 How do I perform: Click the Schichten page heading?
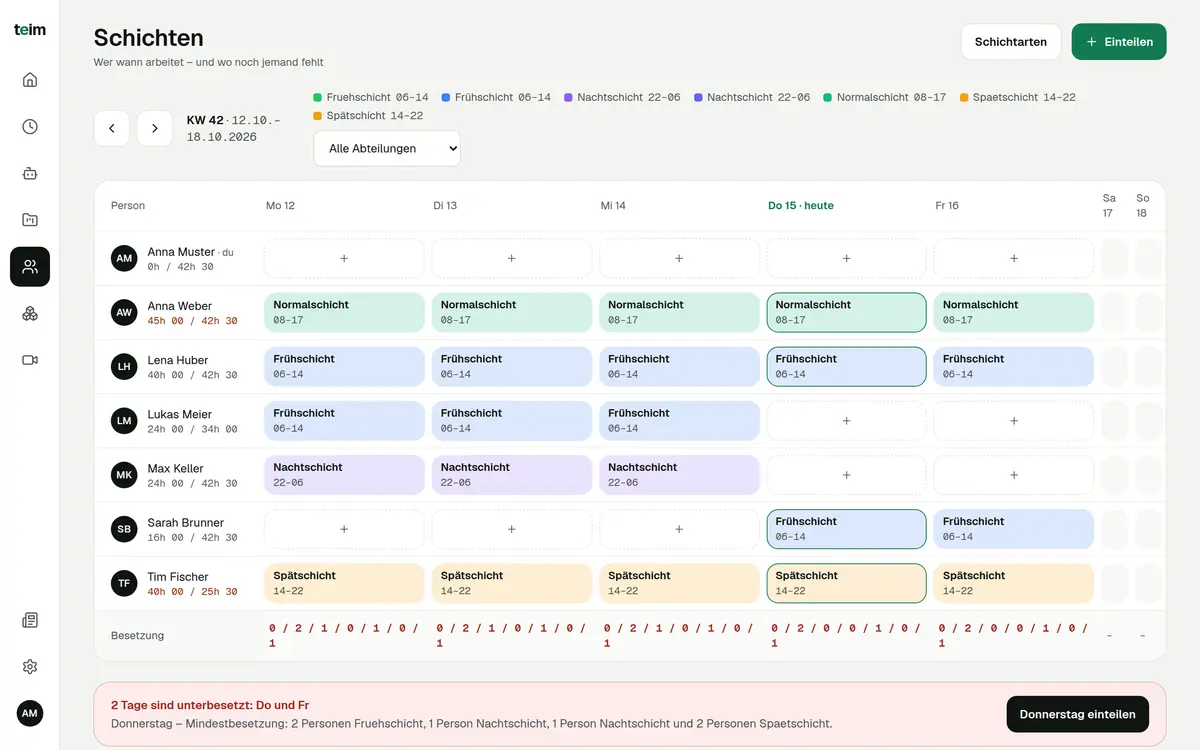[x=149, y=38]
